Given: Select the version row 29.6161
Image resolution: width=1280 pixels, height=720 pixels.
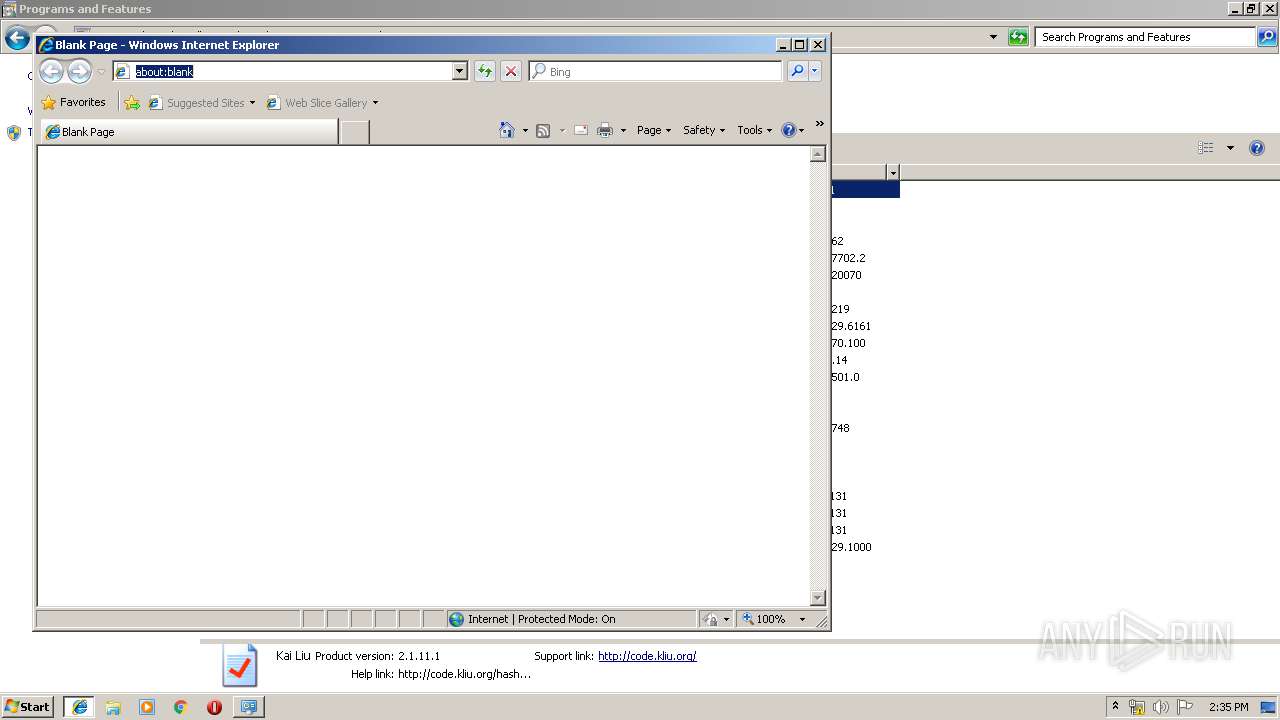Looking at the screenshot, I should [x=851, y=326].
